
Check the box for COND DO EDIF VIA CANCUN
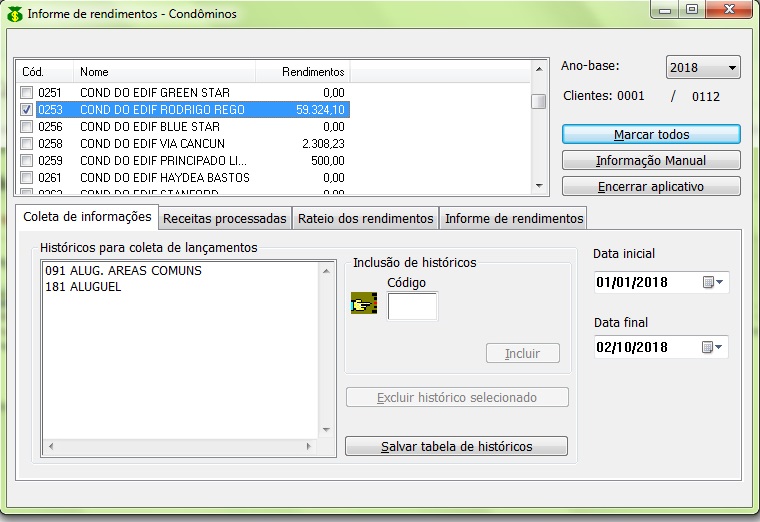(x=27, y=144)
